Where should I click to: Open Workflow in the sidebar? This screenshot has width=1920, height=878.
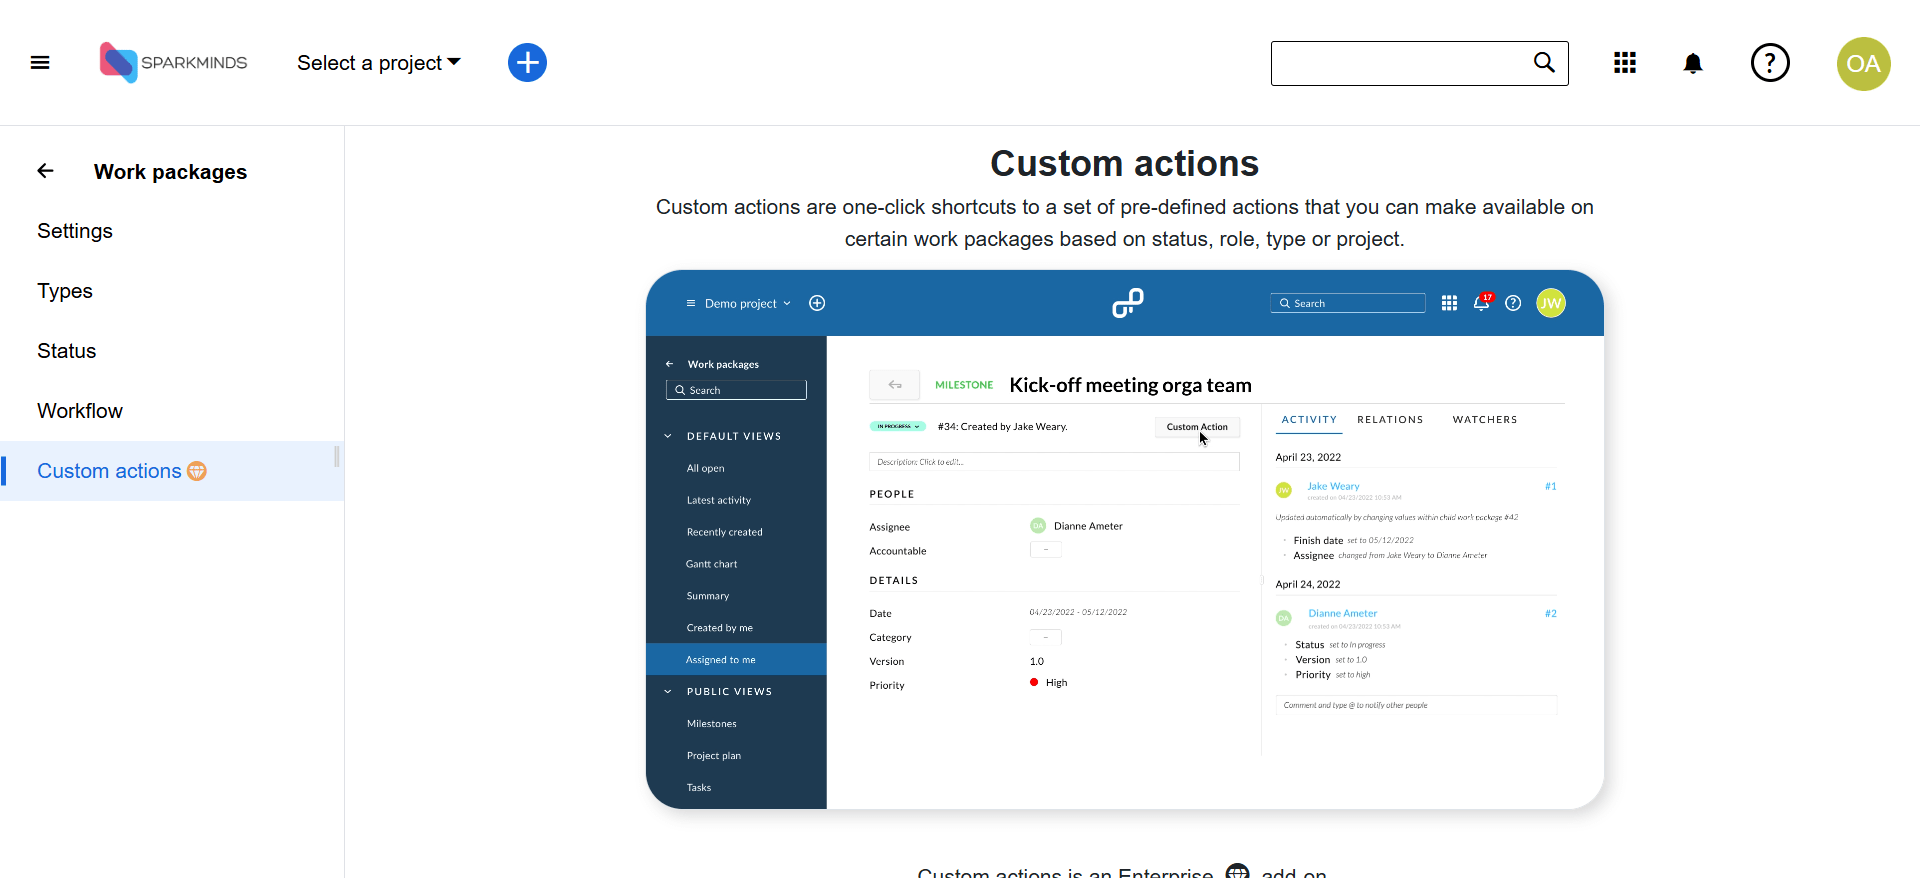(x=80, y=411)
